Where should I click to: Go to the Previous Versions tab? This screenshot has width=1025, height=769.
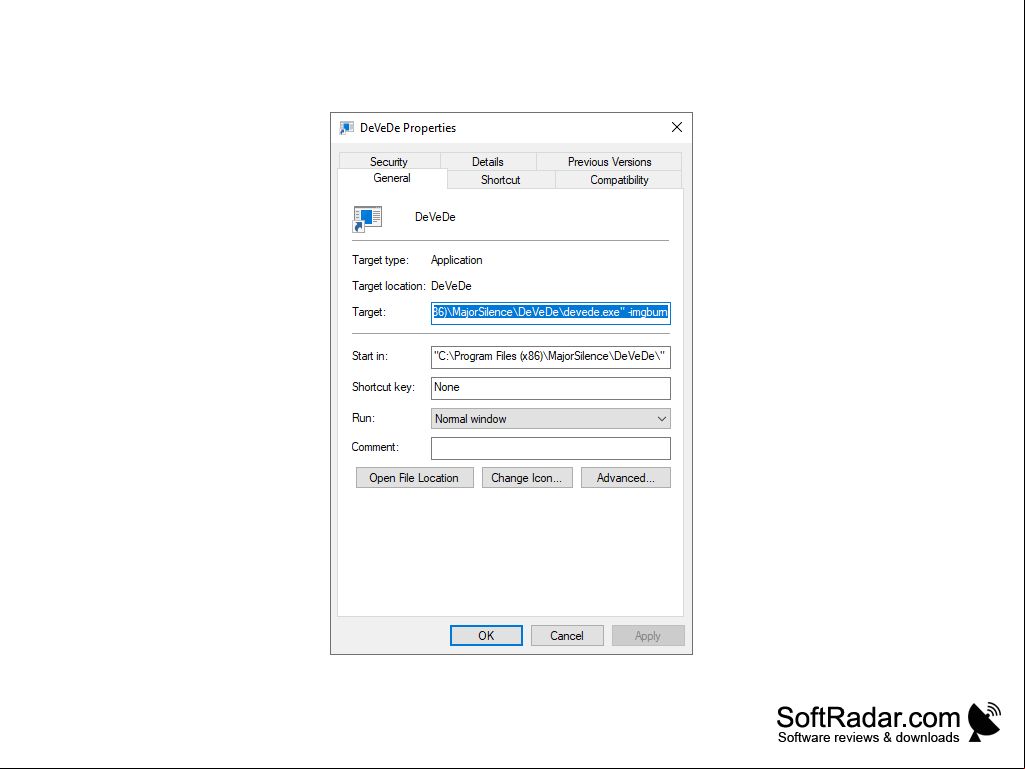[x=609, y=162]
